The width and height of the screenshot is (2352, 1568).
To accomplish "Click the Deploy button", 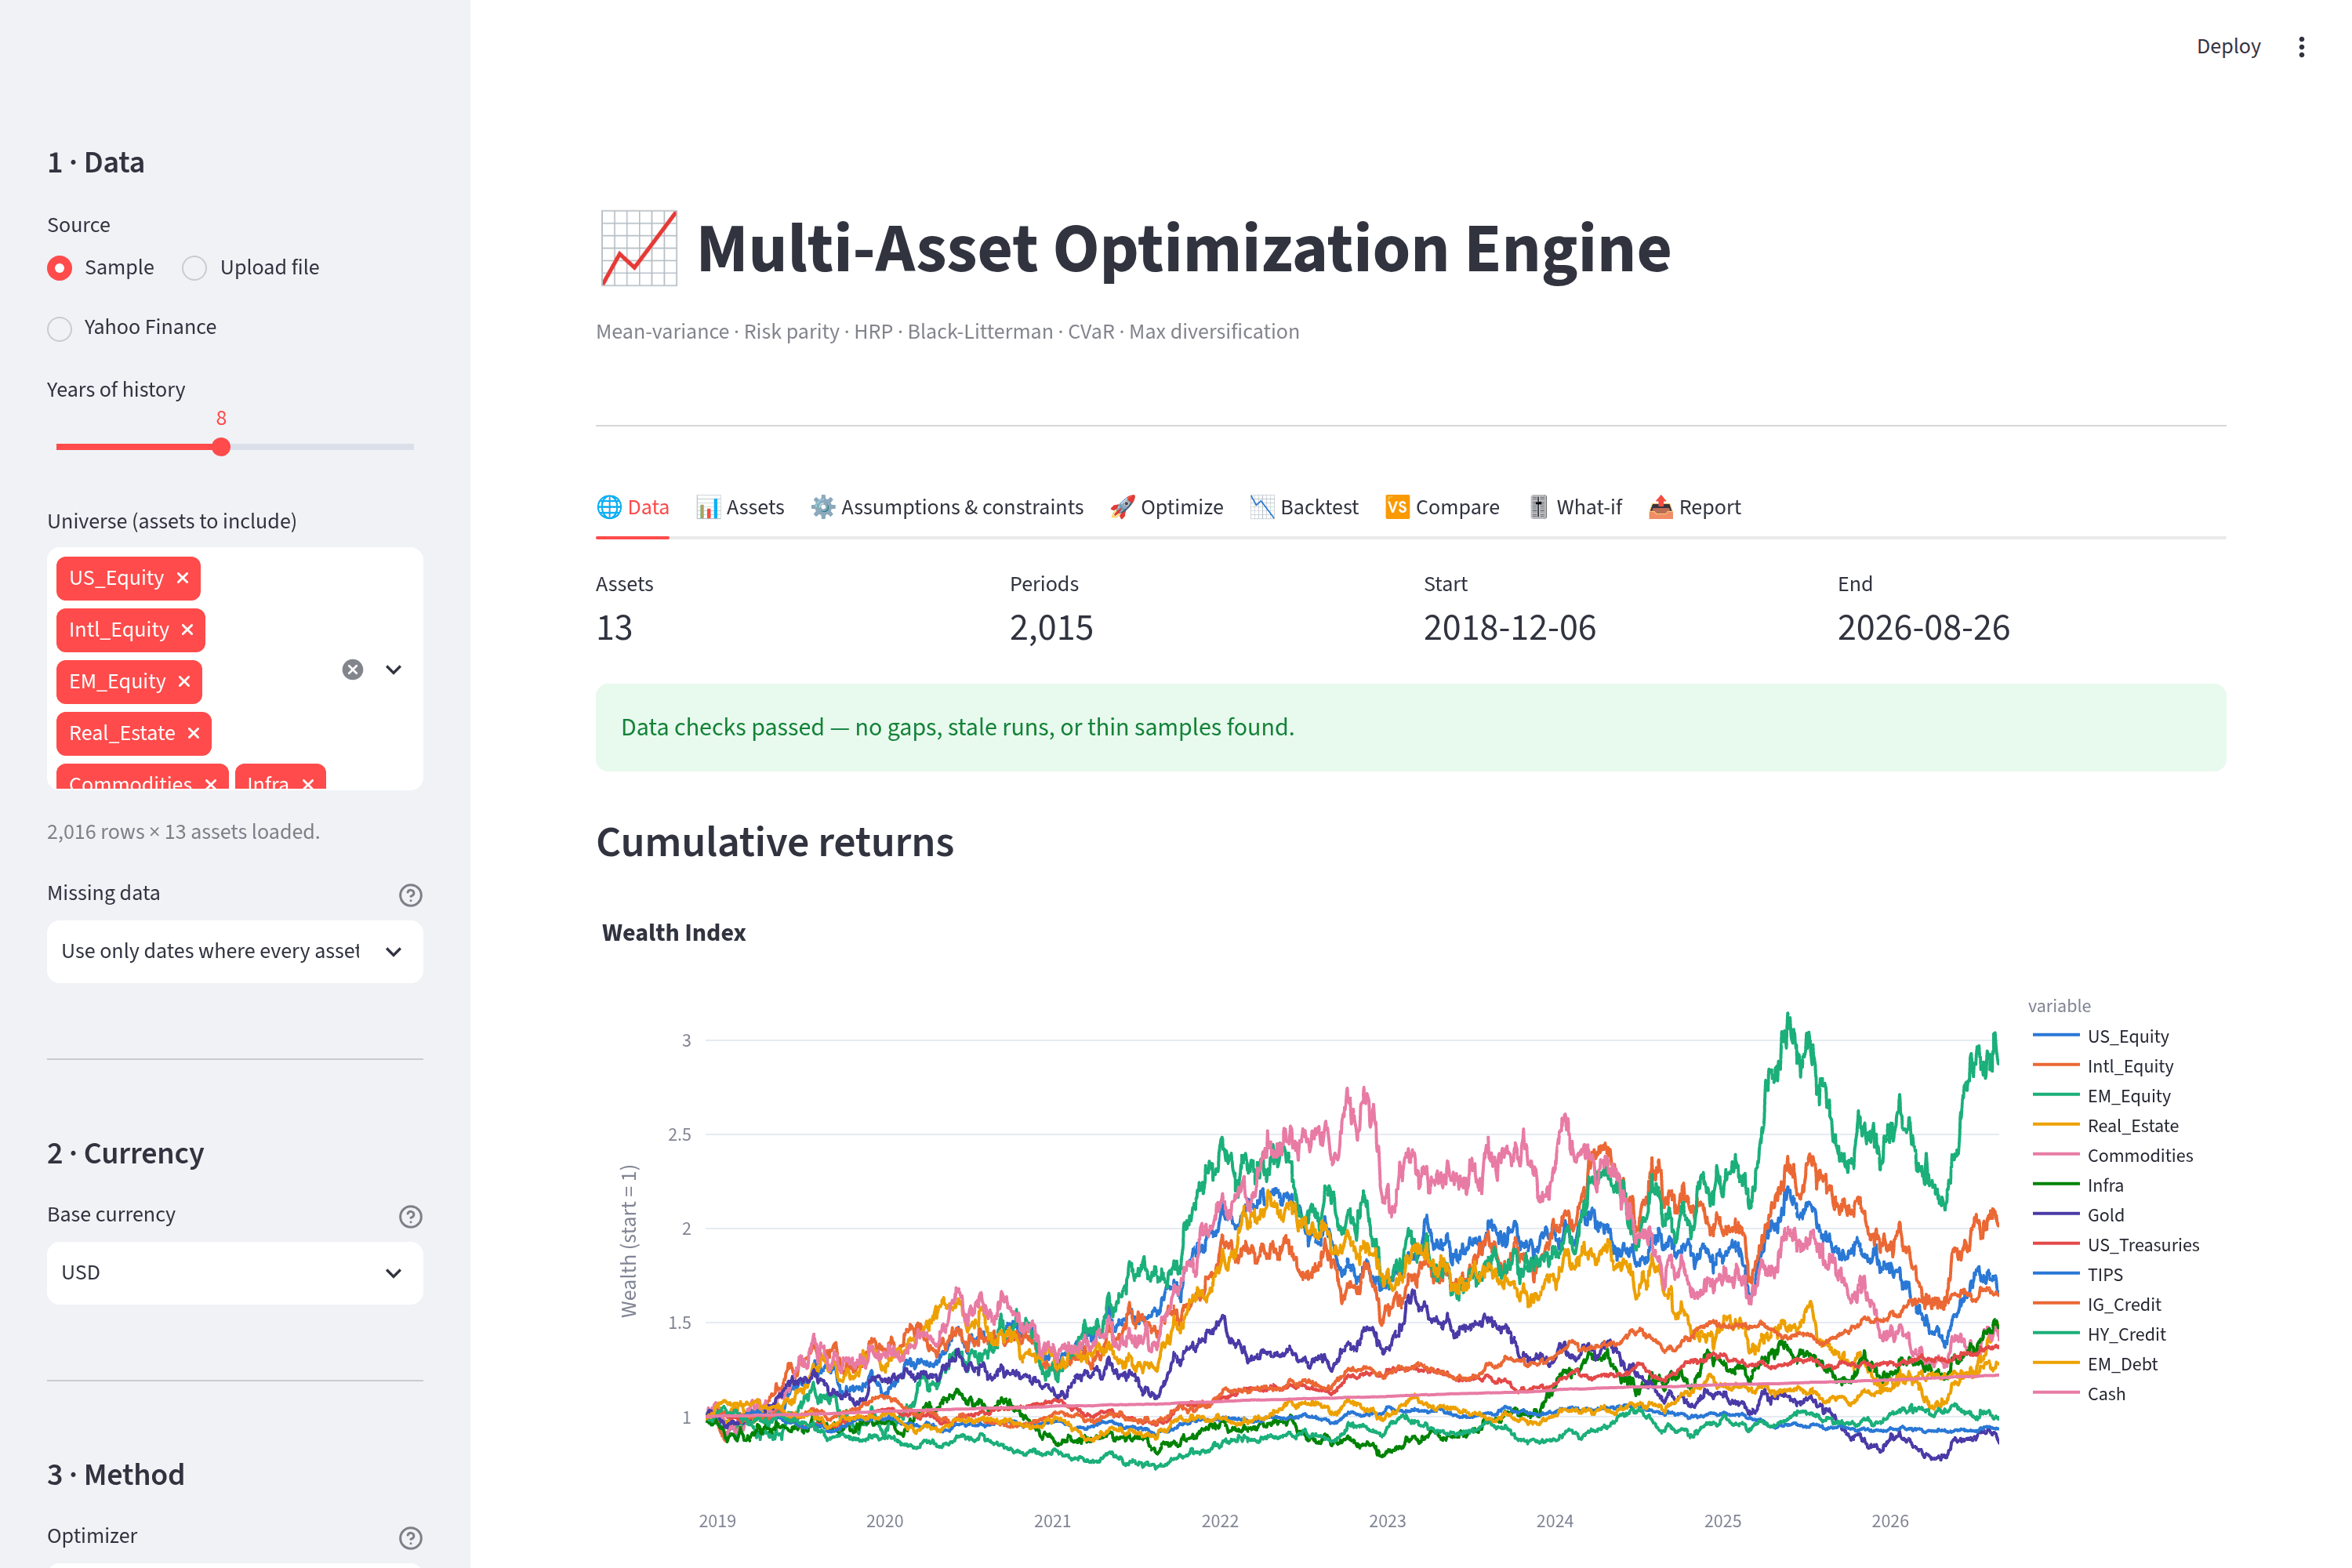I will (x=2228, y=47).
